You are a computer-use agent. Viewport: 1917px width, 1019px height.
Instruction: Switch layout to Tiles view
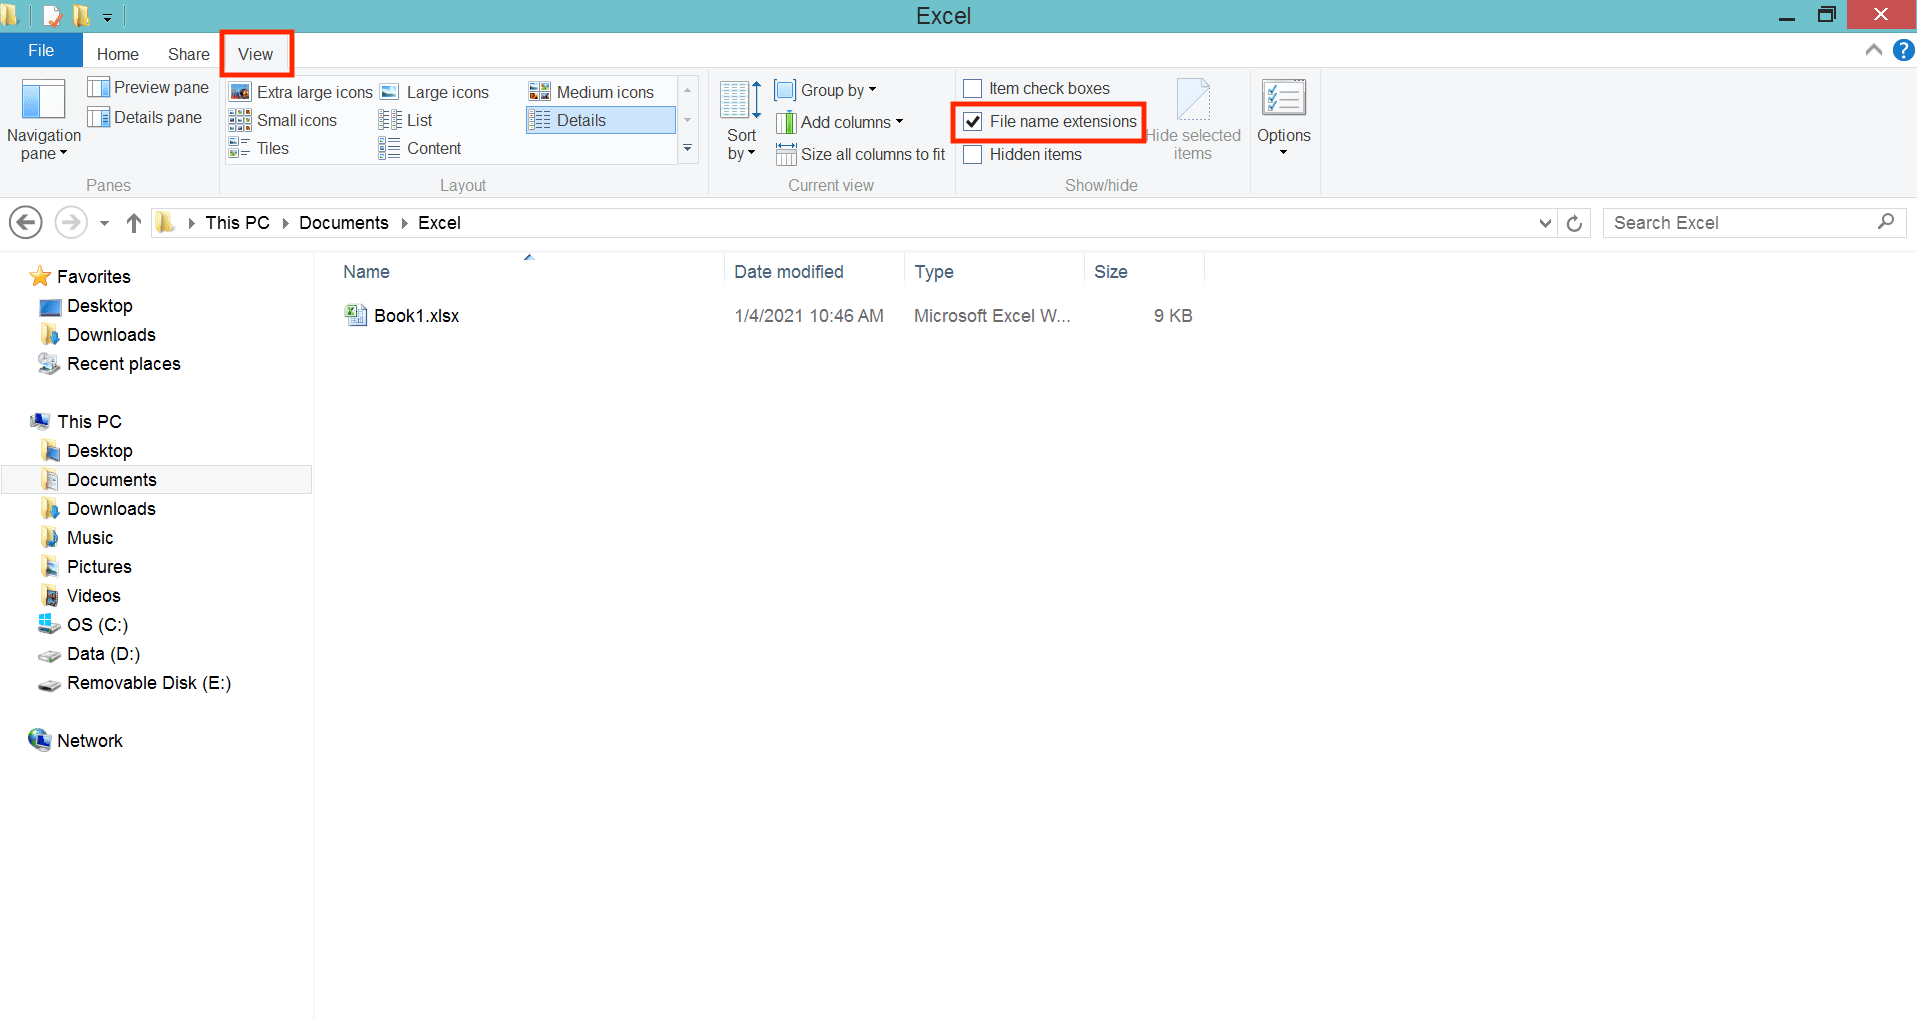(259, 148)
